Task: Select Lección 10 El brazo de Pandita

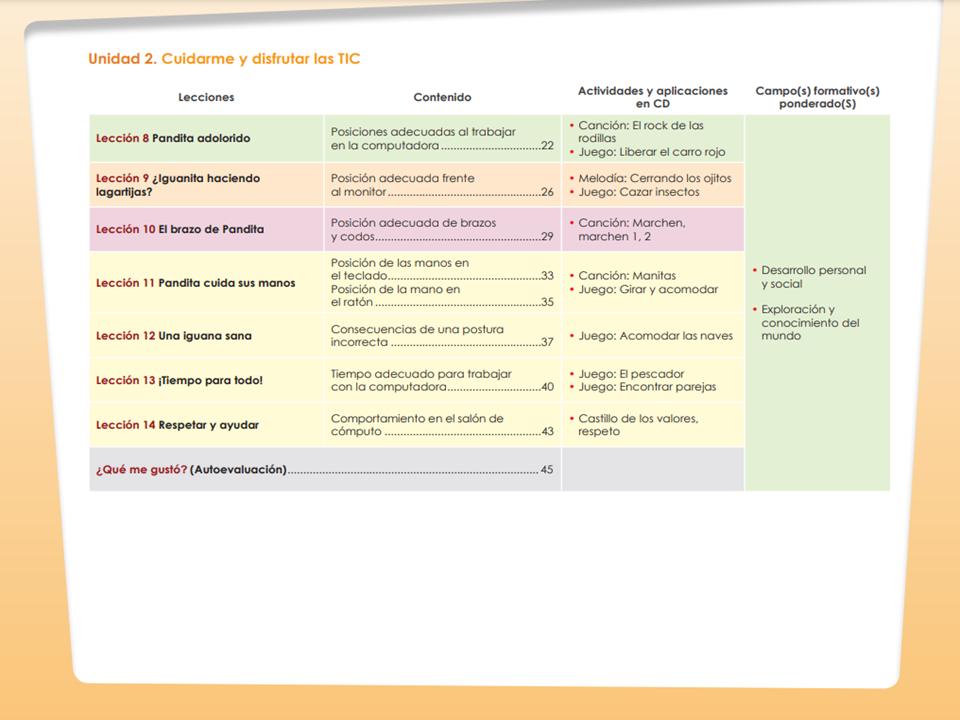Action: pyautogui.click(x=180, y=229)
